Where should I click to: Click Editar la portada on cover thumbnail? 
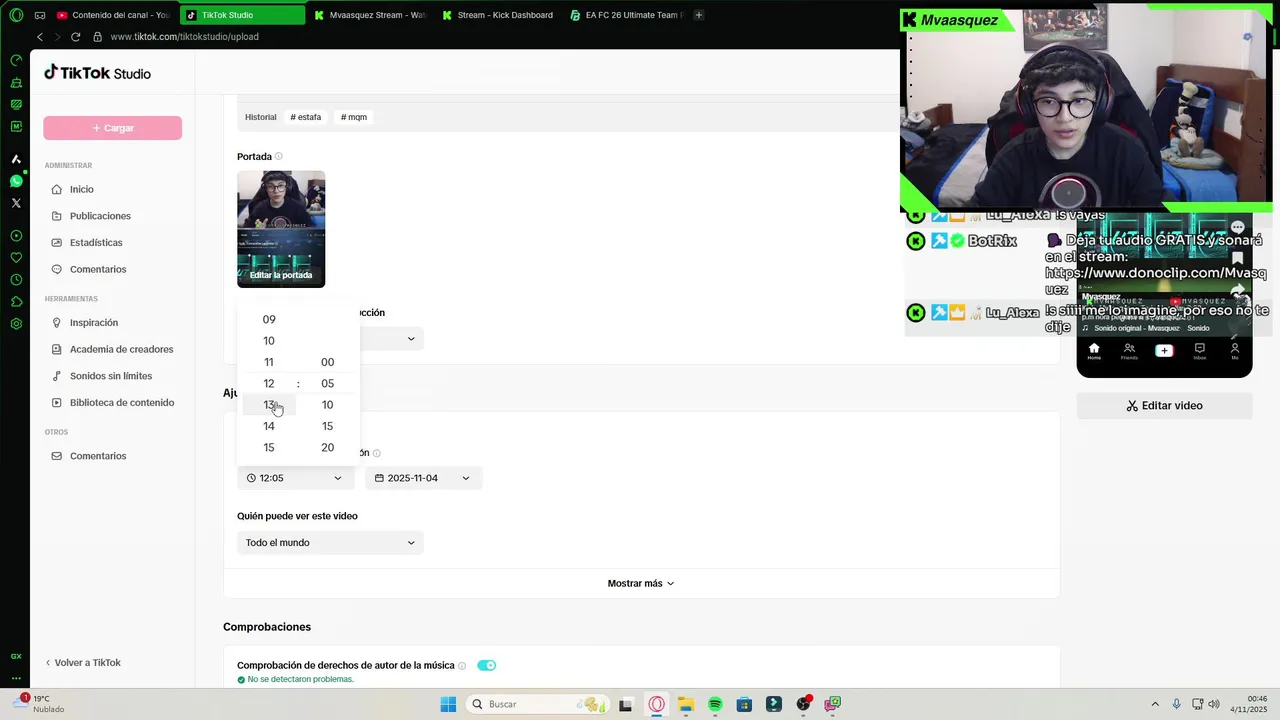click(x=281, y=275)
